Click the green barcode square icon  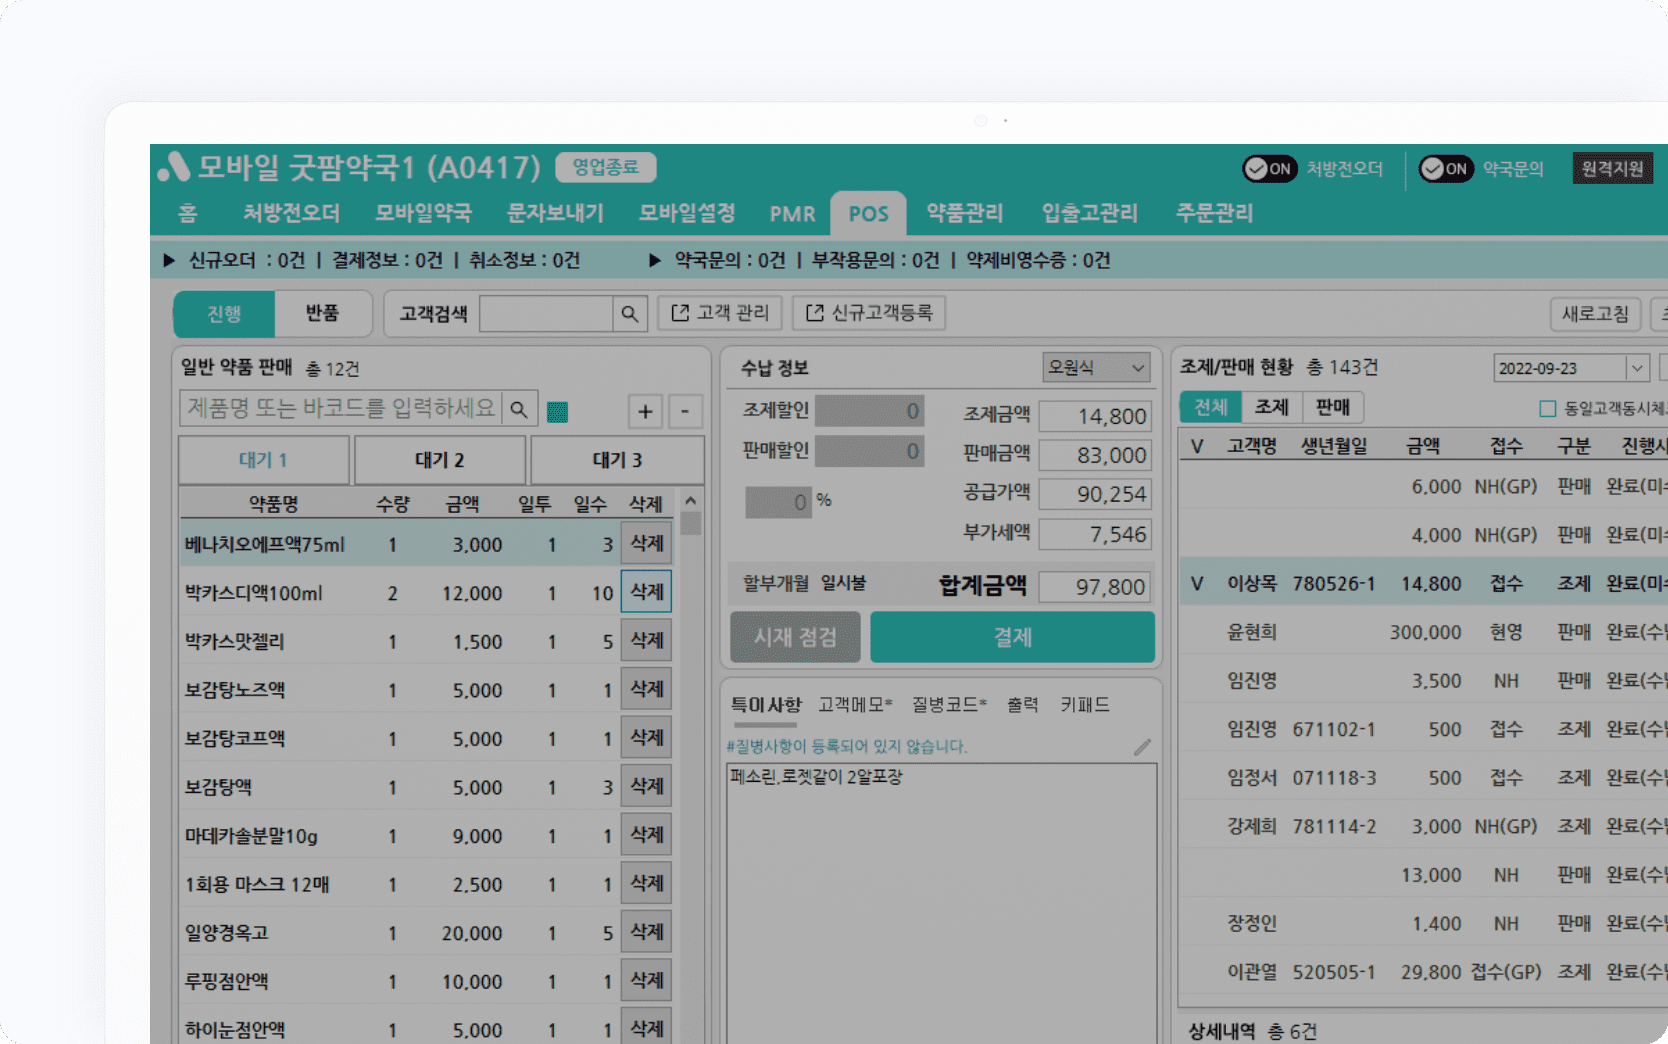[x=557, y=411]
